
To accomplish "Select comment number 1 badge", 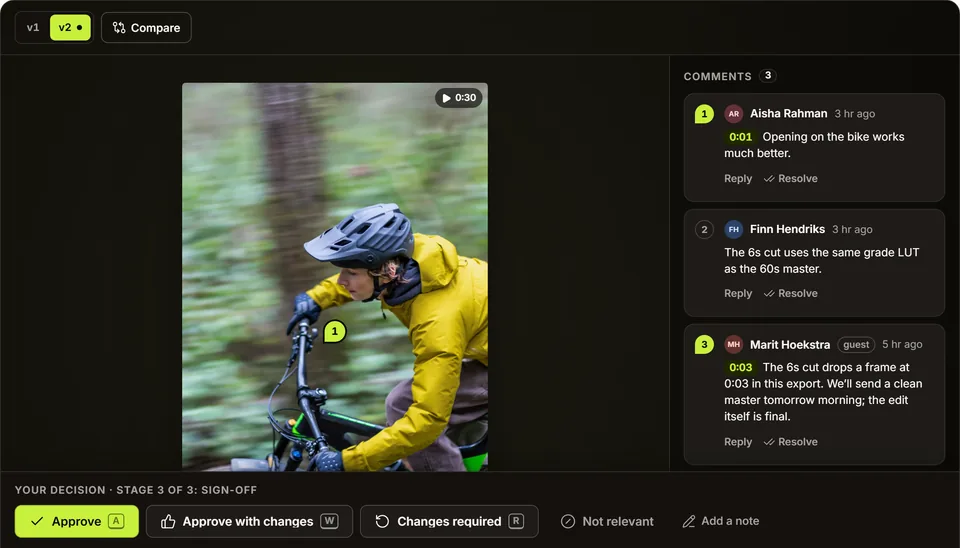I will 704,114.
